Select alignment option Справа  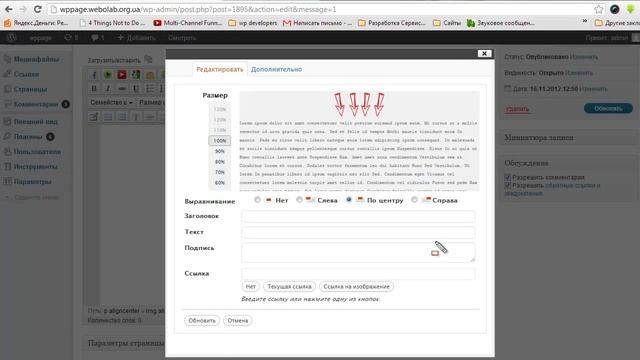[x=414, y=200]
